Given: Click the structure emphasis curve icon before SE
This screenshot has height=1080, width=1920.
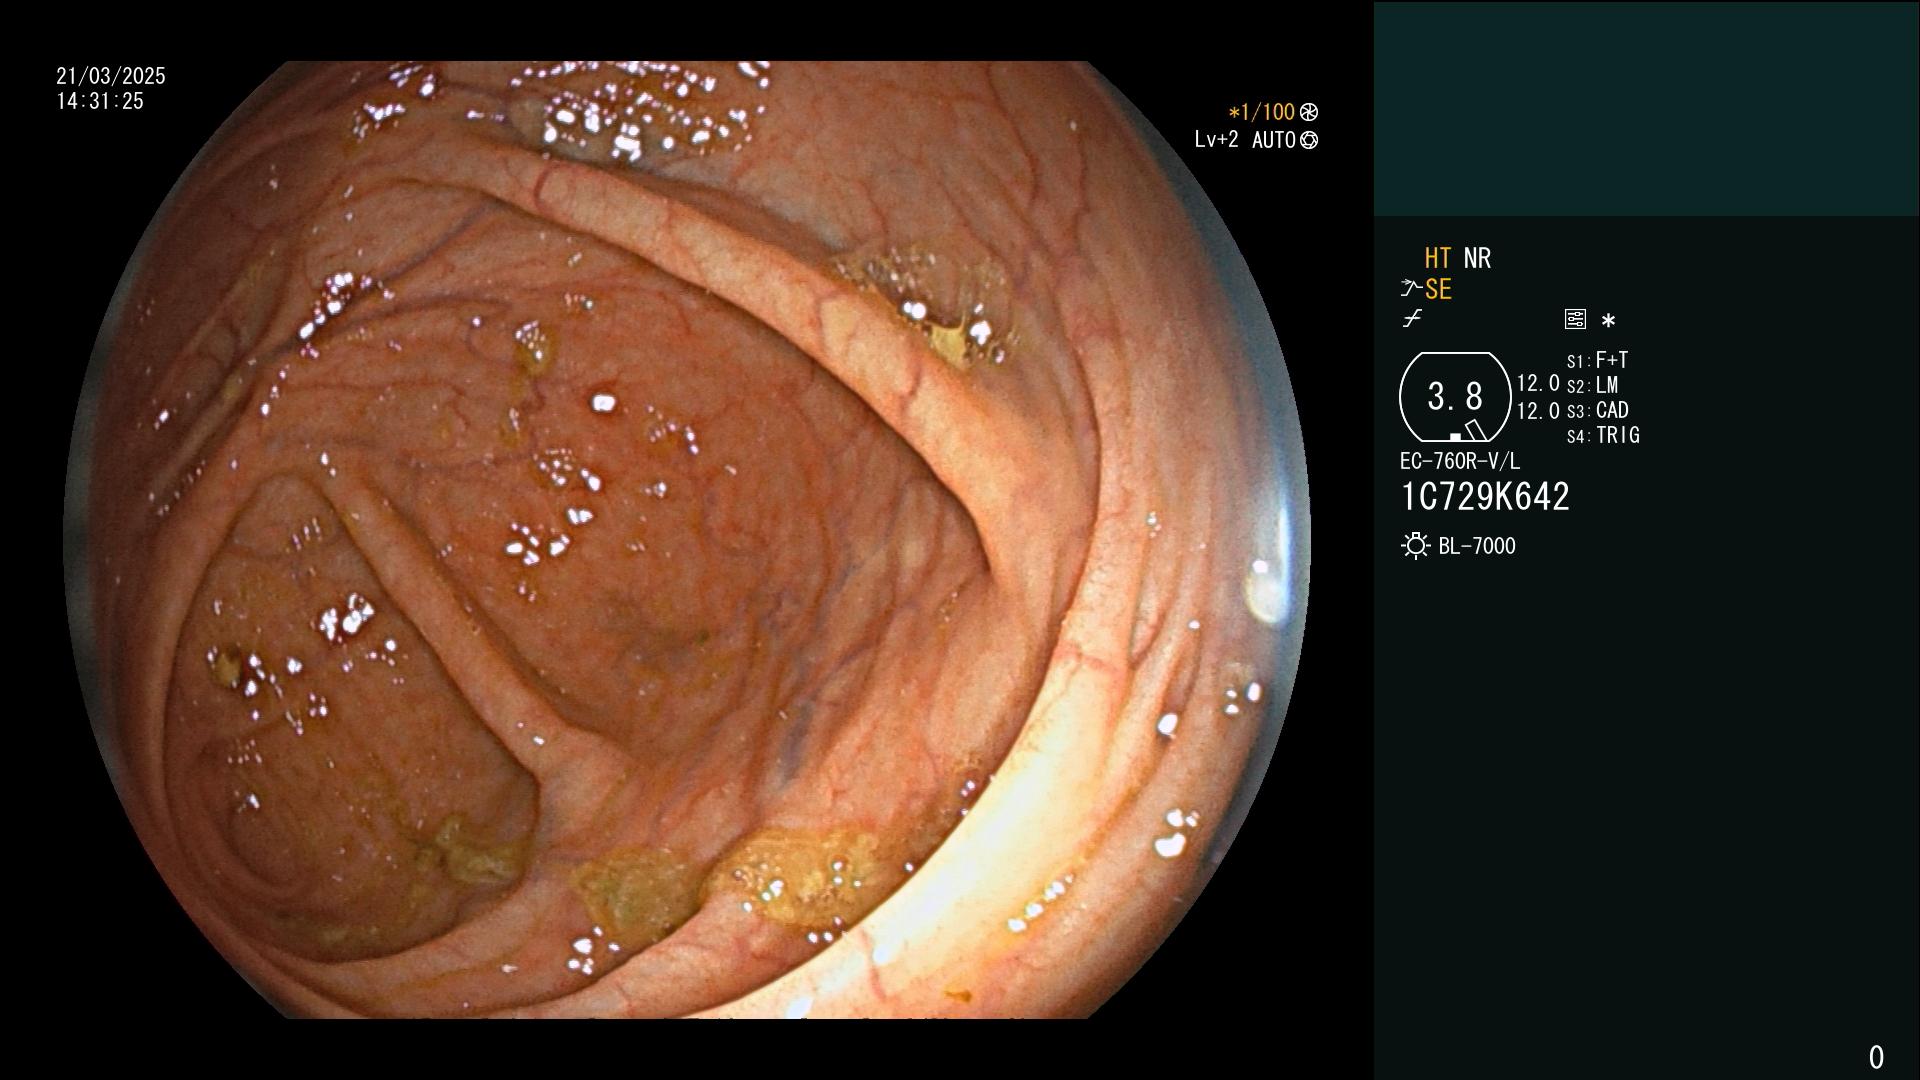Looking at the screenshot, I should [x=1411, y=289].
